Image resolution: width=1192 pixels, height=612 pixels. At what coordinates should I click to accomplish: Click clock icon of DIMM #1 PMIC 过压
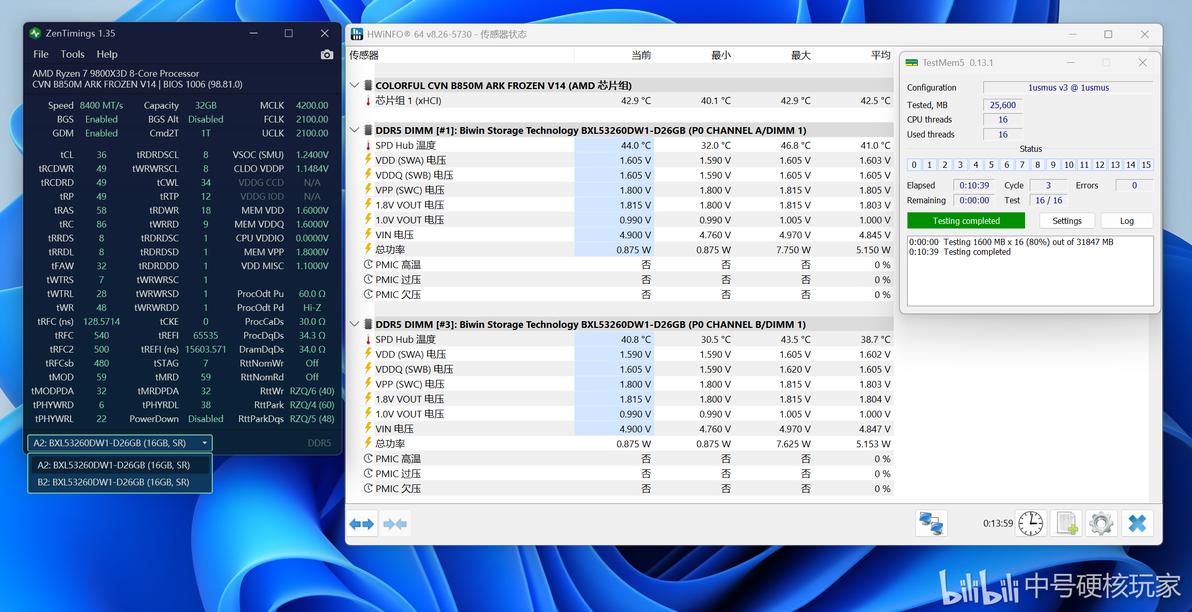[x=369, y=280]
